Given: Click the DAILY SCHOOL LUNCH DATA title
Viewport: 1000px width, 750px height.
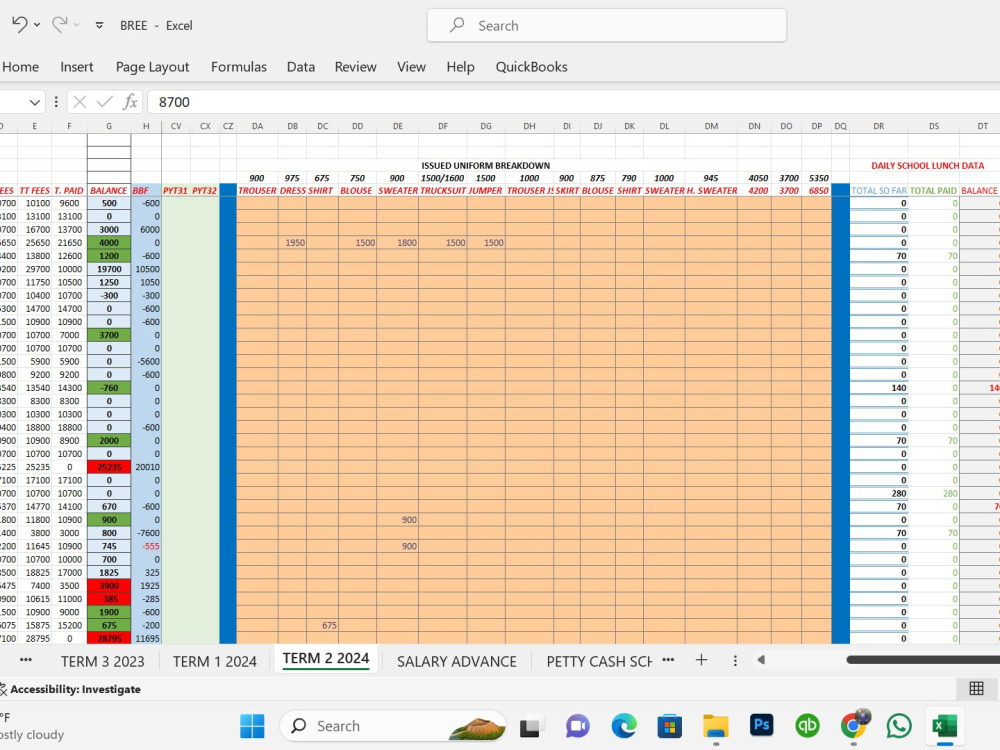Looking at the screenshot, I should pos(927,166).
